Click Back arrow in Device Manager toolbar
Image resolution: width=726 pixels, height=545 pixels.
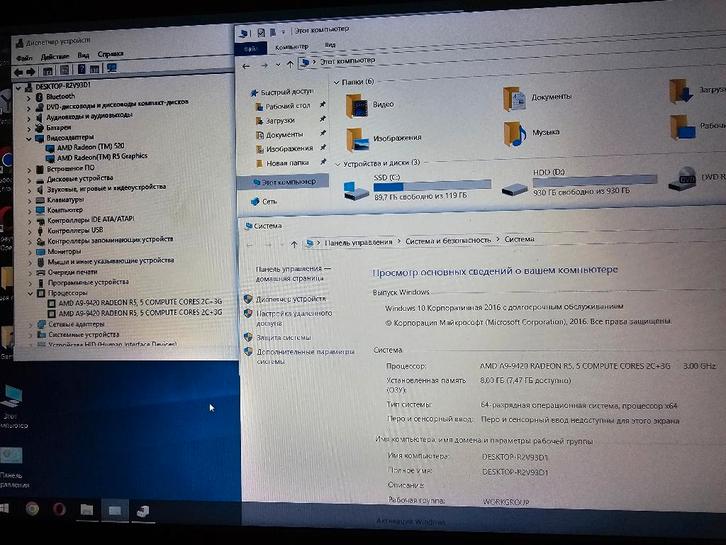[19, 72]
